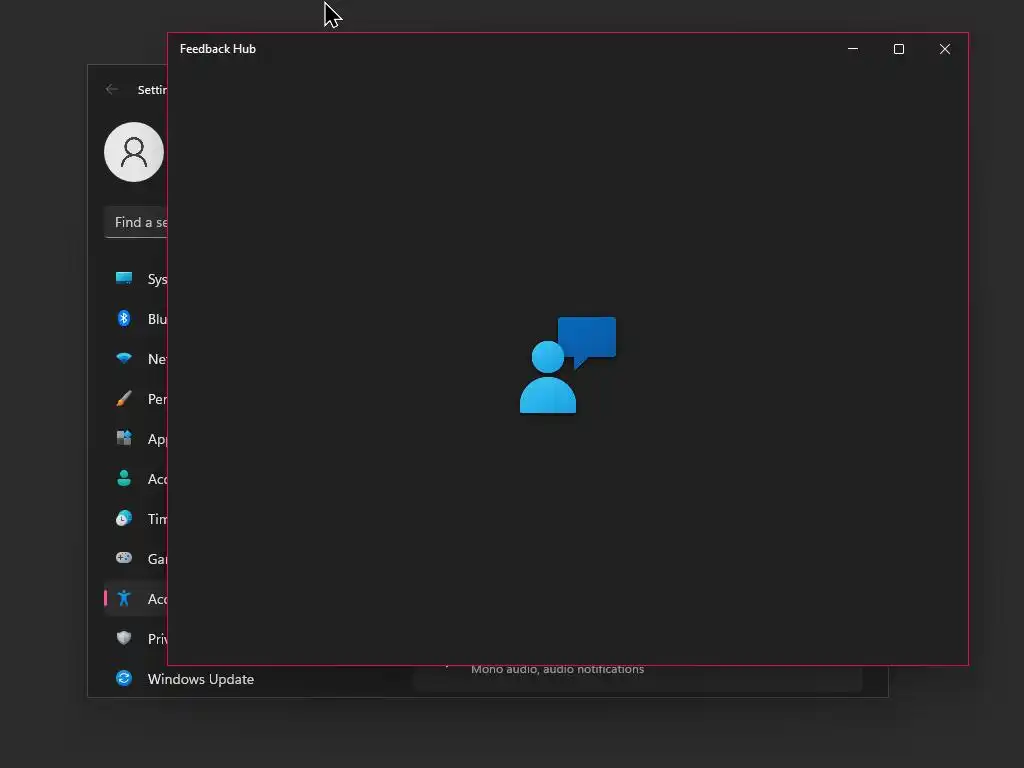Click the Feedback Hub splash logo
Viewport: 1024px width, 768px height.
coord(568,365)
